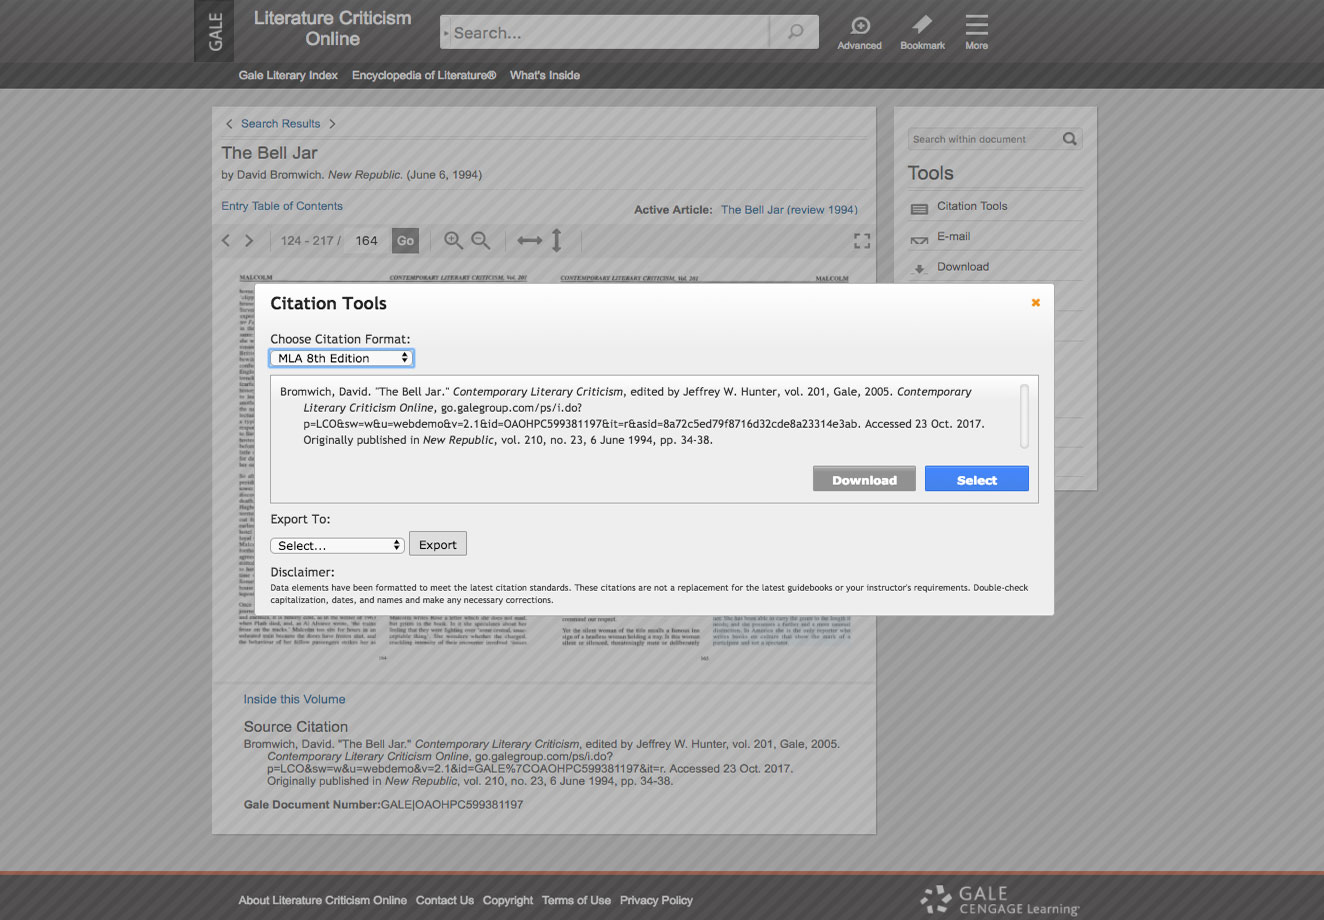Click the Go button
This screenshot has height=920, width=1324.
pyautogui.click(x=405, y=240)
